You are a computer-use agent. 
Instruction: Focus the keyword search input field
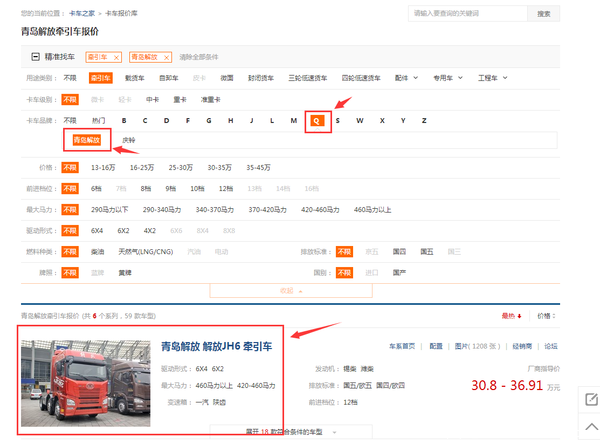468,14
